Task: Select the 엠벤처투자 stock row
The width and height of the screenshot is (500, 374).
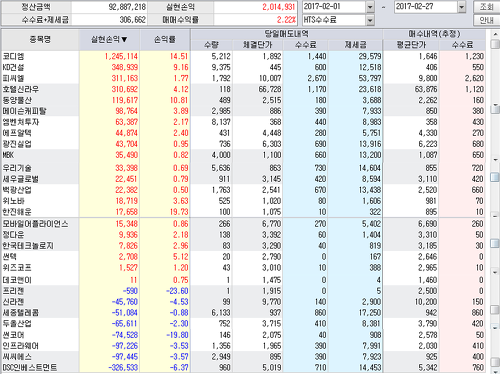Action: [x=243, y=122]
